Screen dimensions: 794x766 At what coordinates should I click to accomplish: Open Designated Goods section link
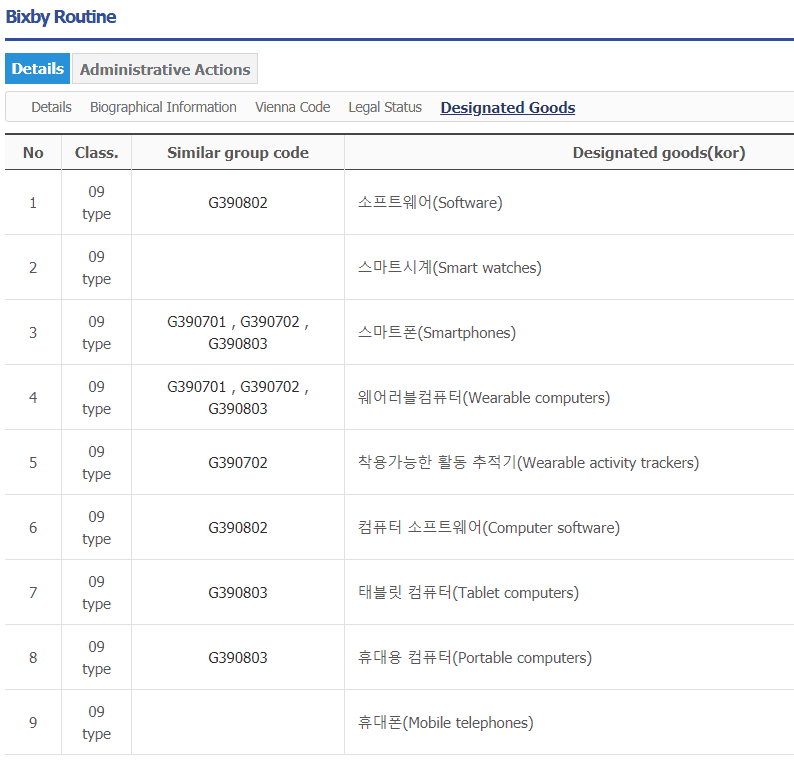click(x=507, y=107)
